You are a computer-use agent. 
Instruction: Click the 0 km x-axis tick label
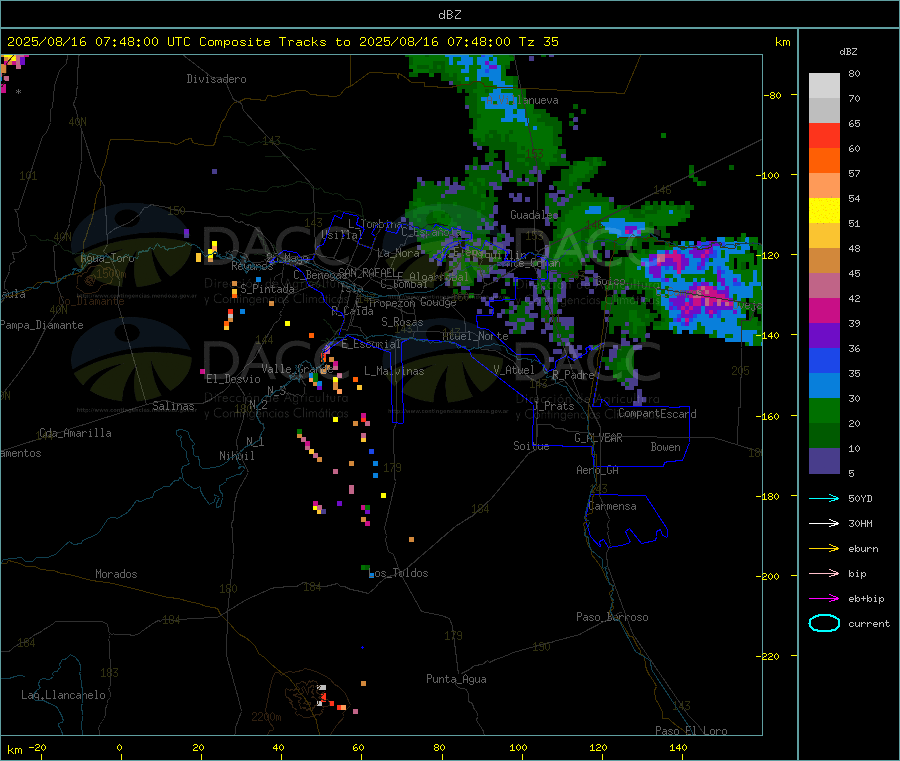coord(119,747)
